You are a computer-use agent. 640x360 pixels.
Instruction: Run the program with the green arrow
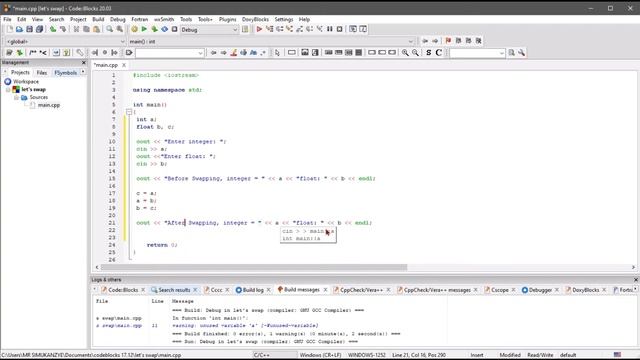(x=144, y=29)
